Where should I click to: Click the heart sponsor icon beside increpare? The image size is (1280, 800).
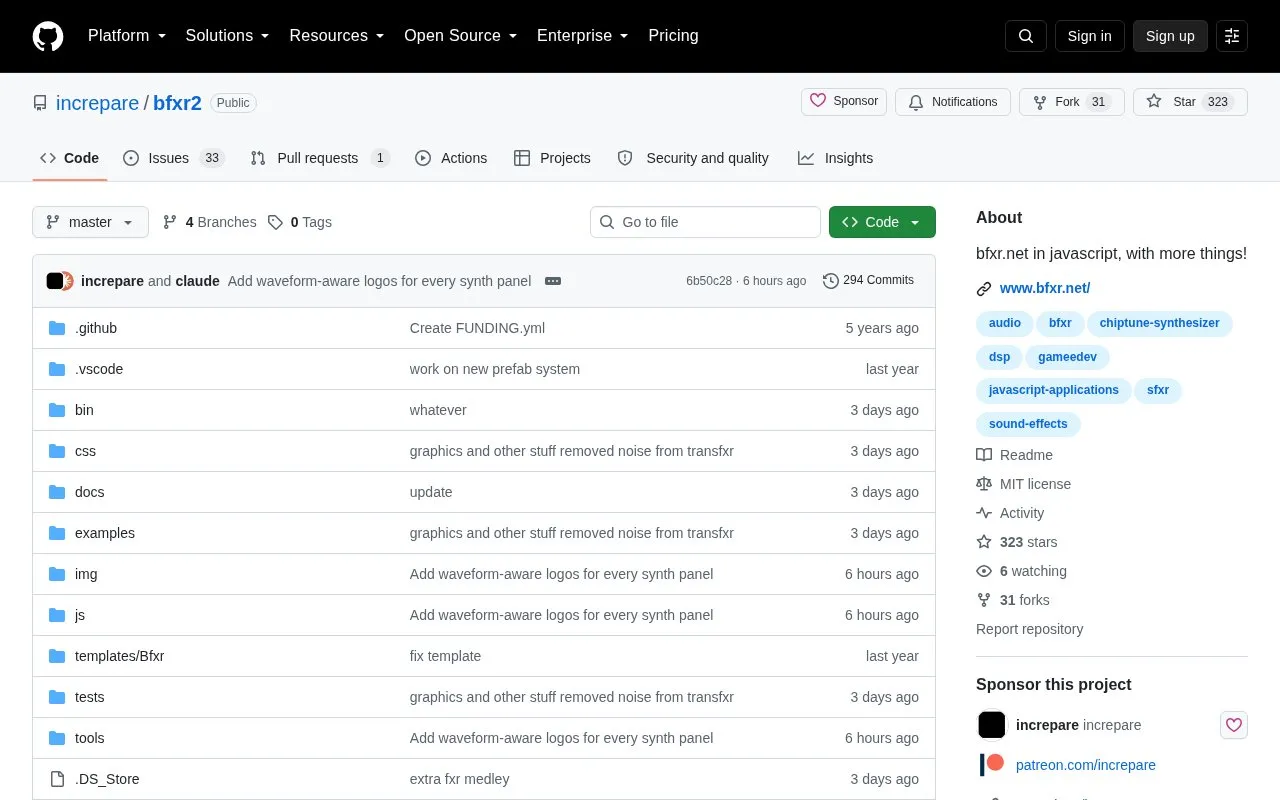click(x=1234, y=725)
